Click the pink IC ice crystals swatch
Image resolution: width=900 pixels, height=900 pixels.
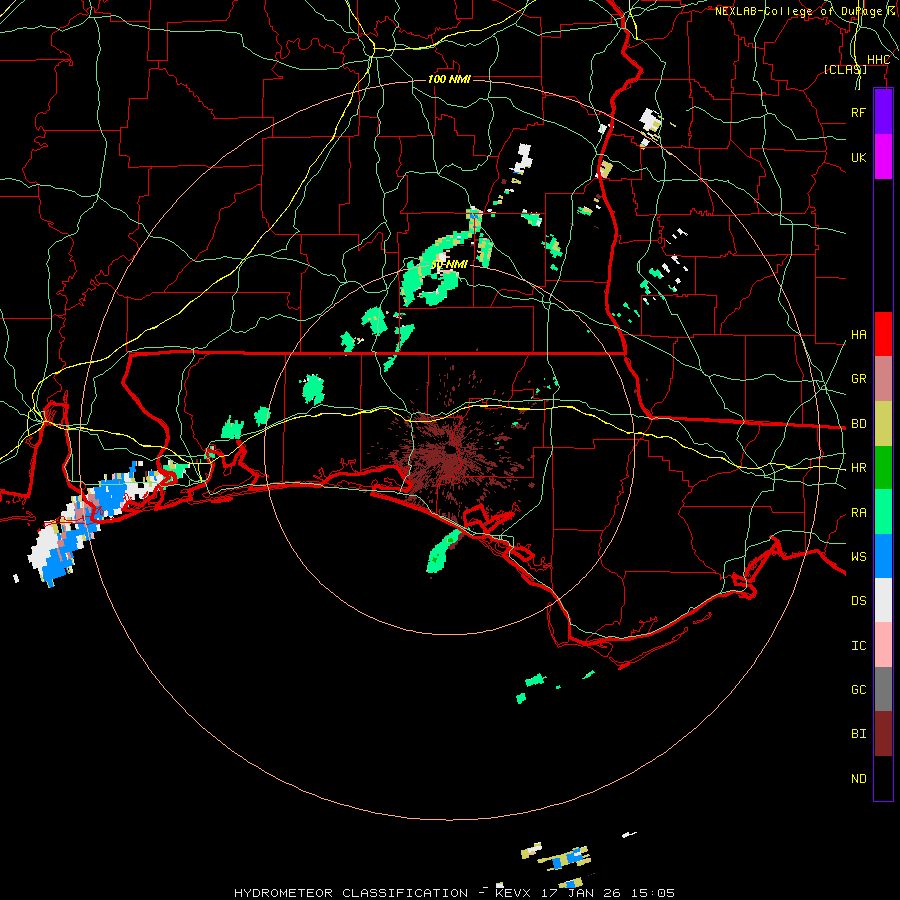tap(883, 645)
